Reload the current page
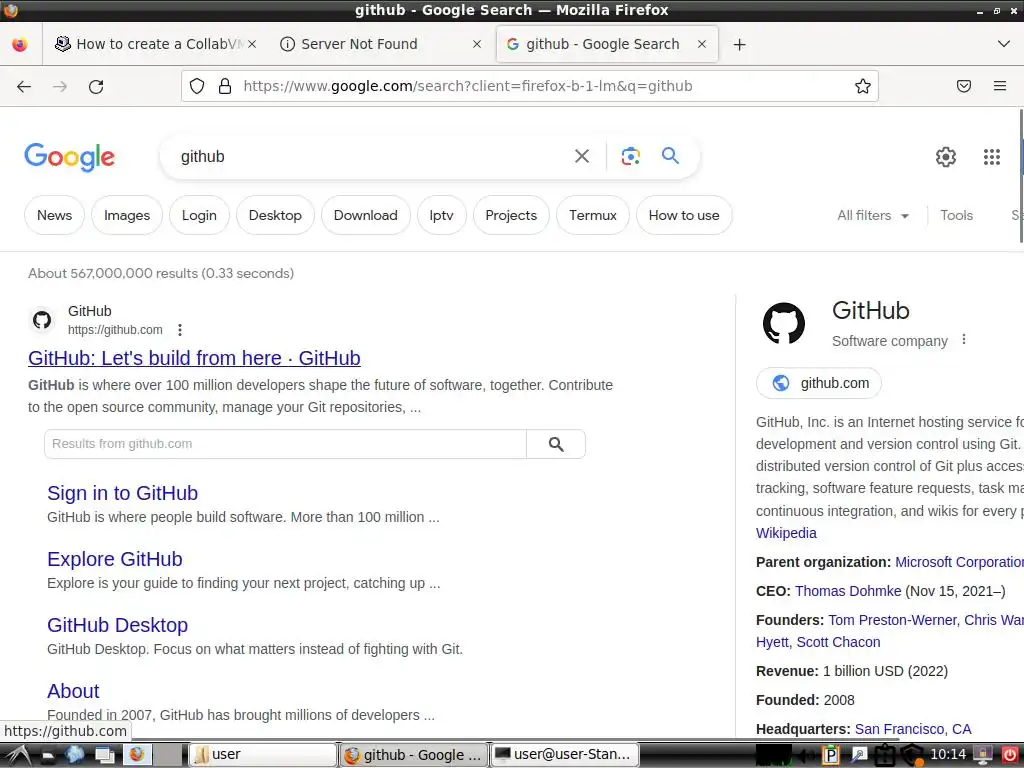Screen dimensions: 1024x768 pyautogui.click(x=96, y=86)
